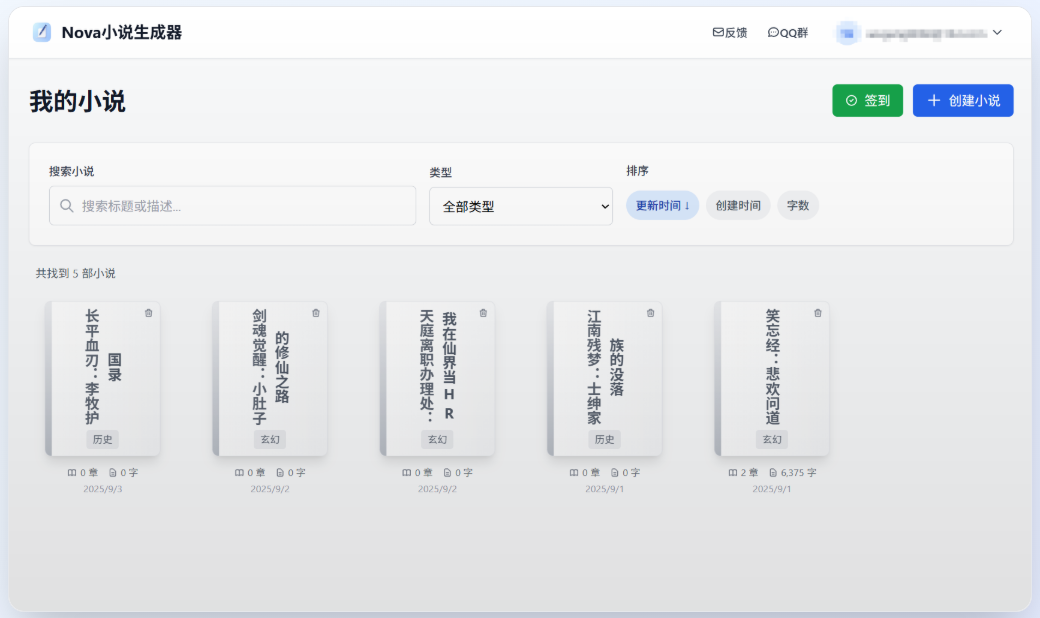The image size is (1040, 618).
Task: Click trash icon on 笑忘经 book card
Action: coord(818,313)
